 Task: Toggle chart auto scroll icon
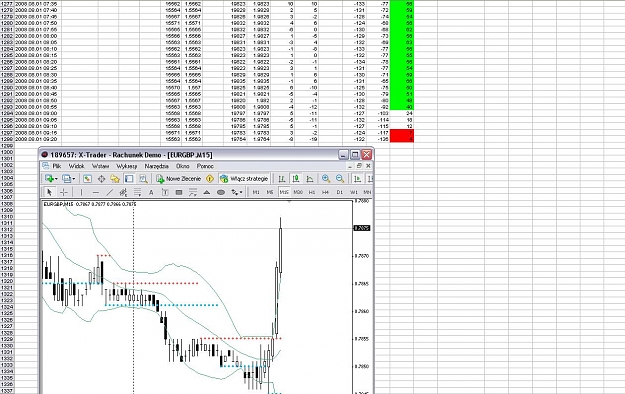358,179
